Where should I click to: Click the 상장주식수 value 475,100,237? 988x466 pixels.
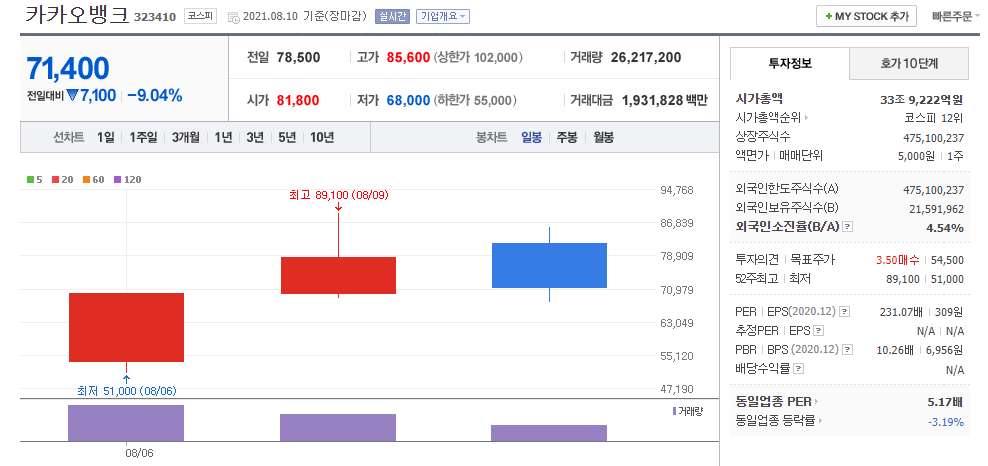click(933, 138)
